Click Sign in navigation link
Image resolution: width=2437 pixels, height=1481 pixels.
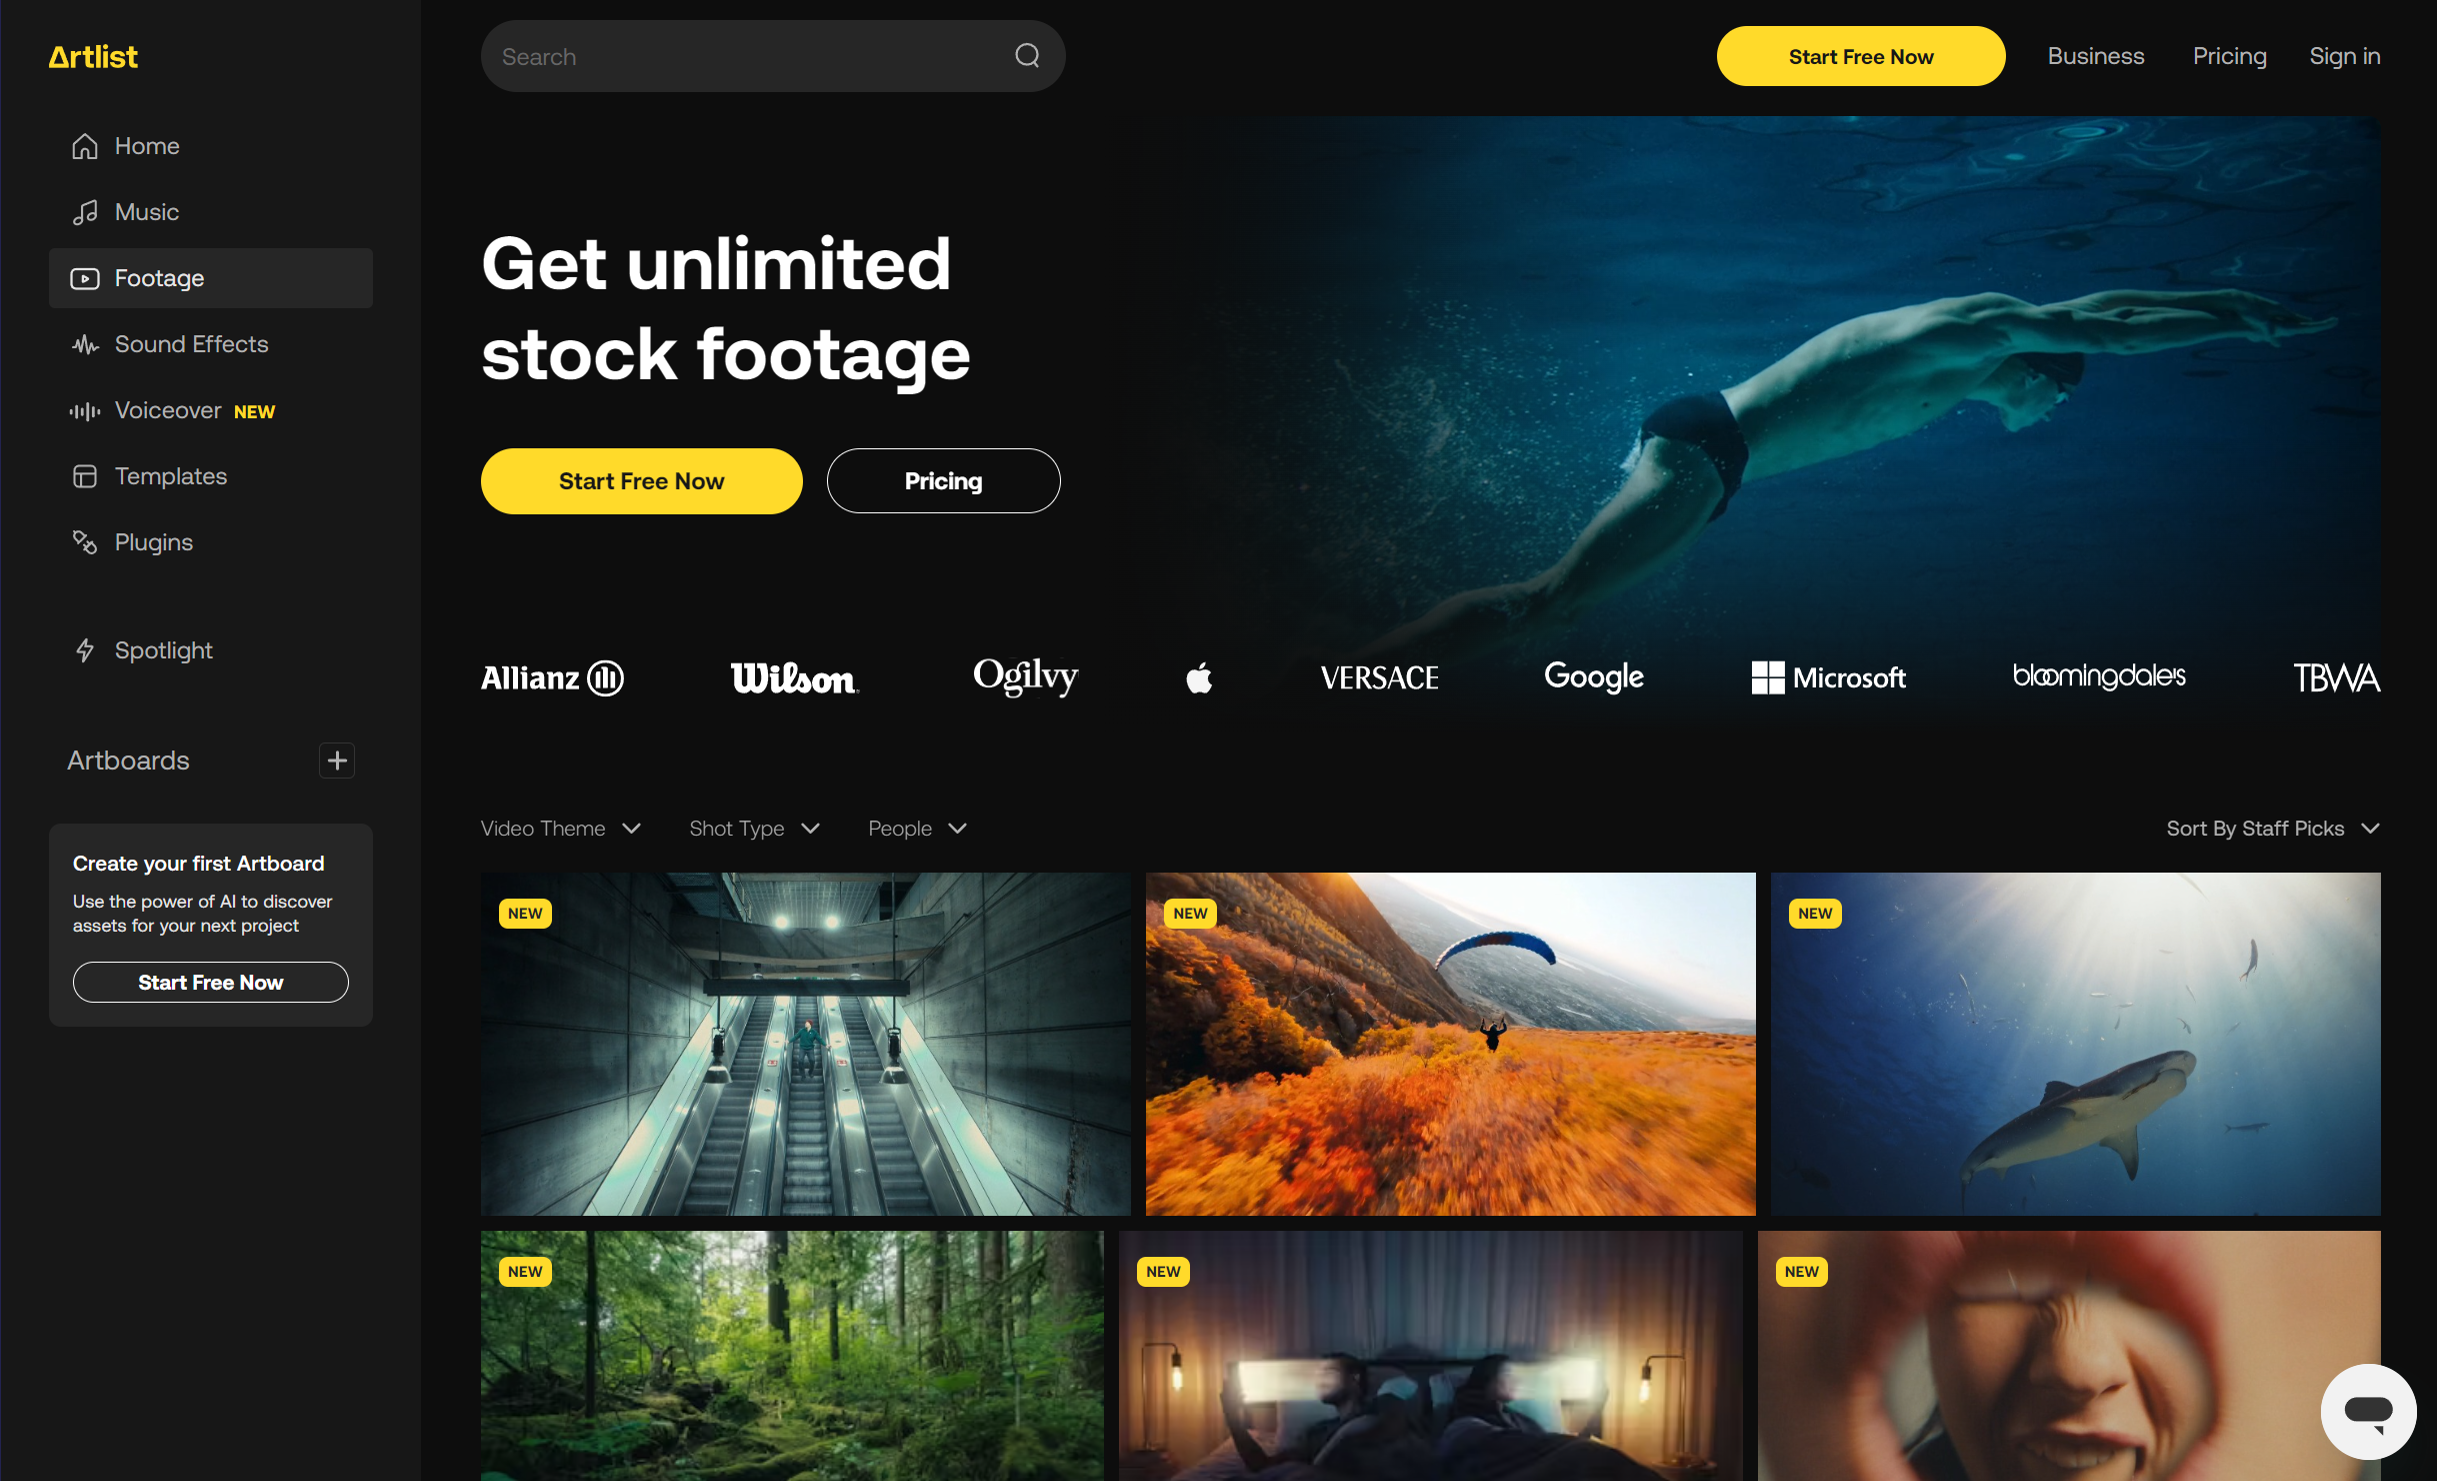pyautogui.click(x=2346, y=56)
